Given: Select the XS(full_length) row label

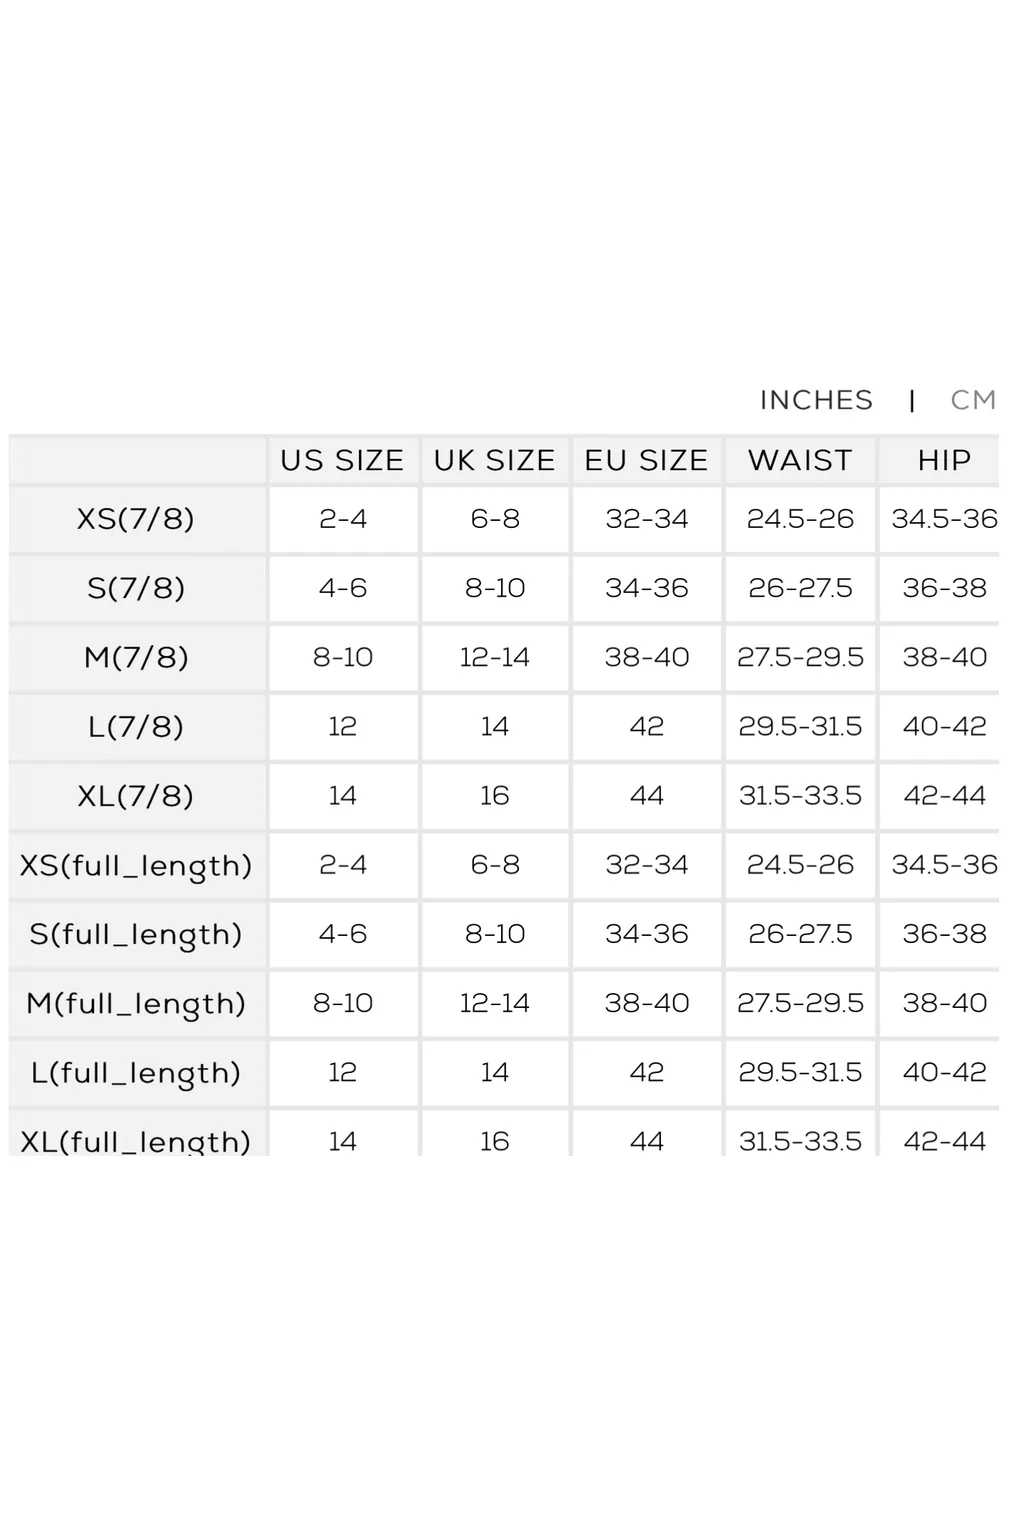Looking at the screenshot, I should [137, 865].
